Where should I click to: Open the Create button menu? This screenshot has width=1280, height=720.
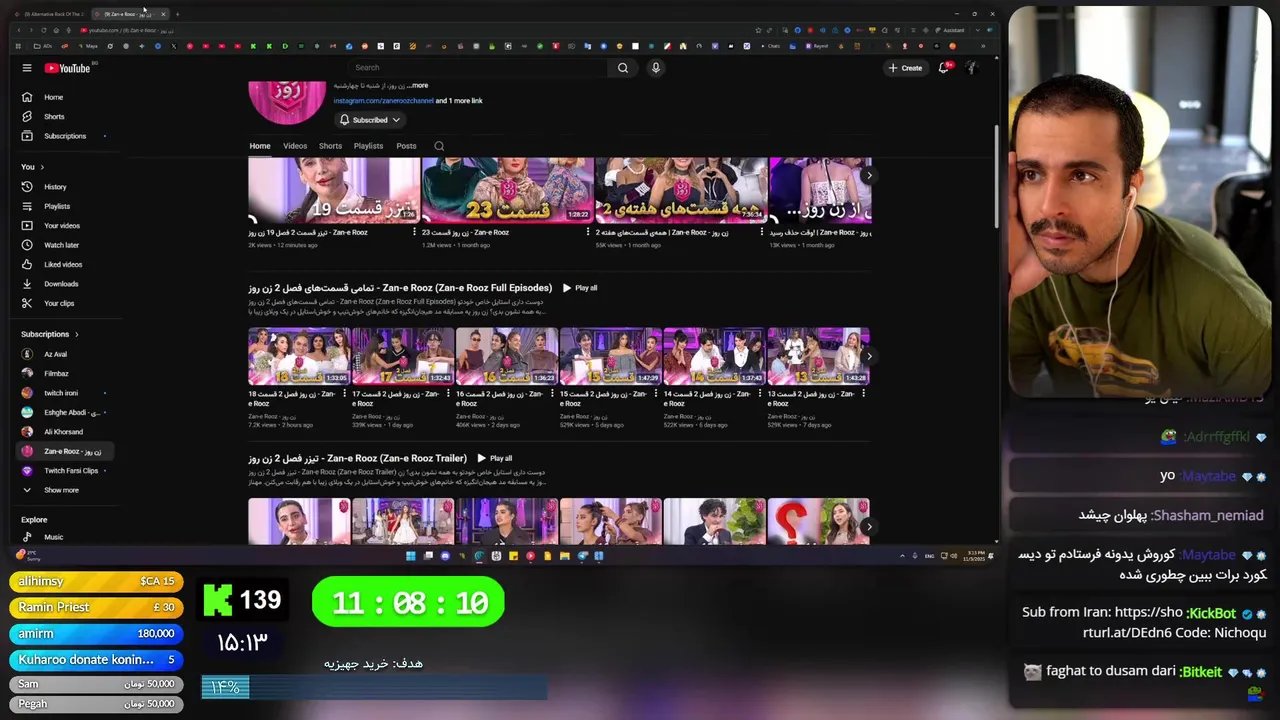click(905, 68)
